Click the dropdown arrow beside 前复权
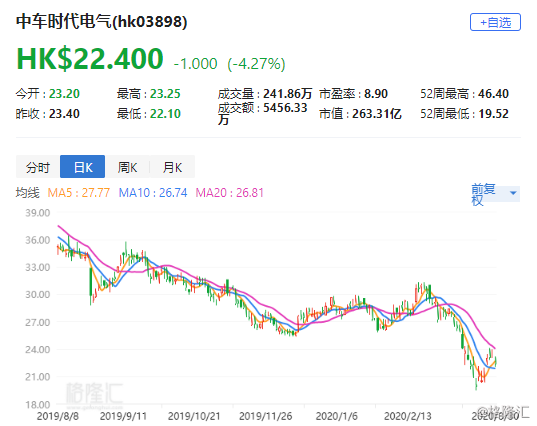The image size is (537, 426). point(513,193)
